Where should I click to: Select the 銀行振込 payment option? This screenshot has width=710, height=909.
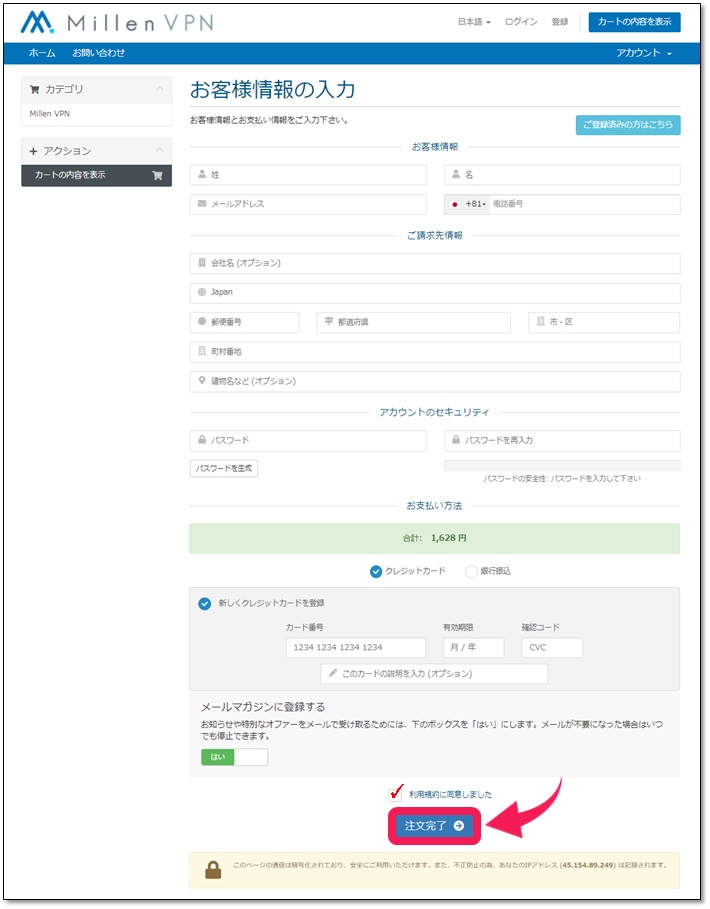[x=471, y=572]
